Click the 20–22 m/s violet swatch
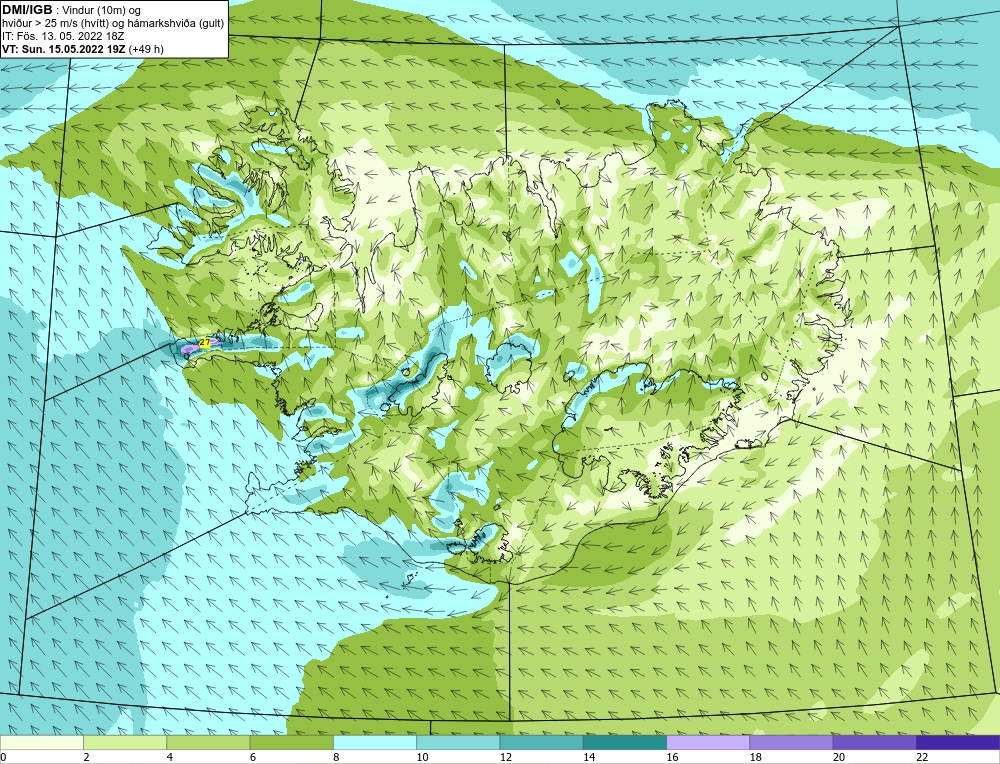The height and width of the screenshot is (764, 1000). click(x=874, y=743)
